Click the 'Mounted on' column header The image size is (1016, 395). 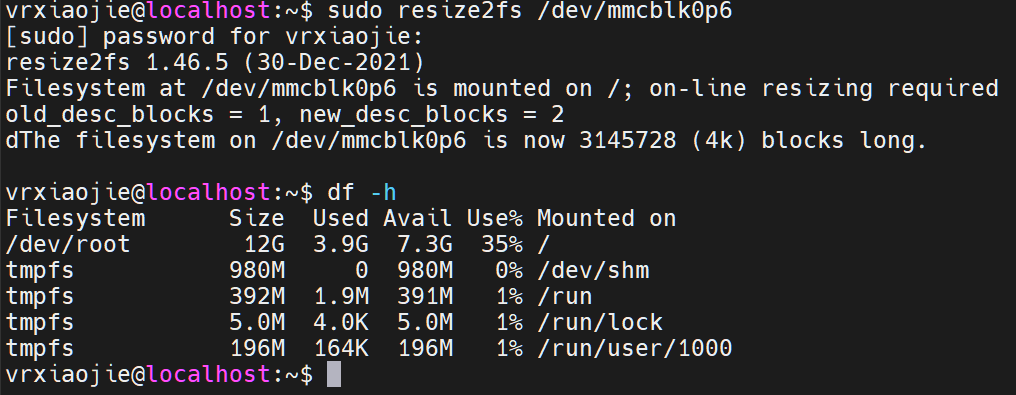(x=606, y=218)
